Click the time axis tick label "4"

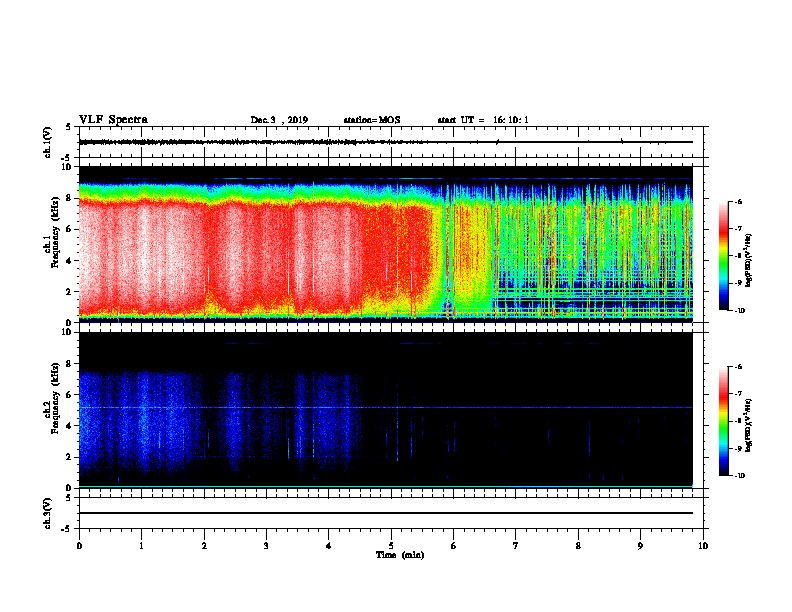pos(329,546)
